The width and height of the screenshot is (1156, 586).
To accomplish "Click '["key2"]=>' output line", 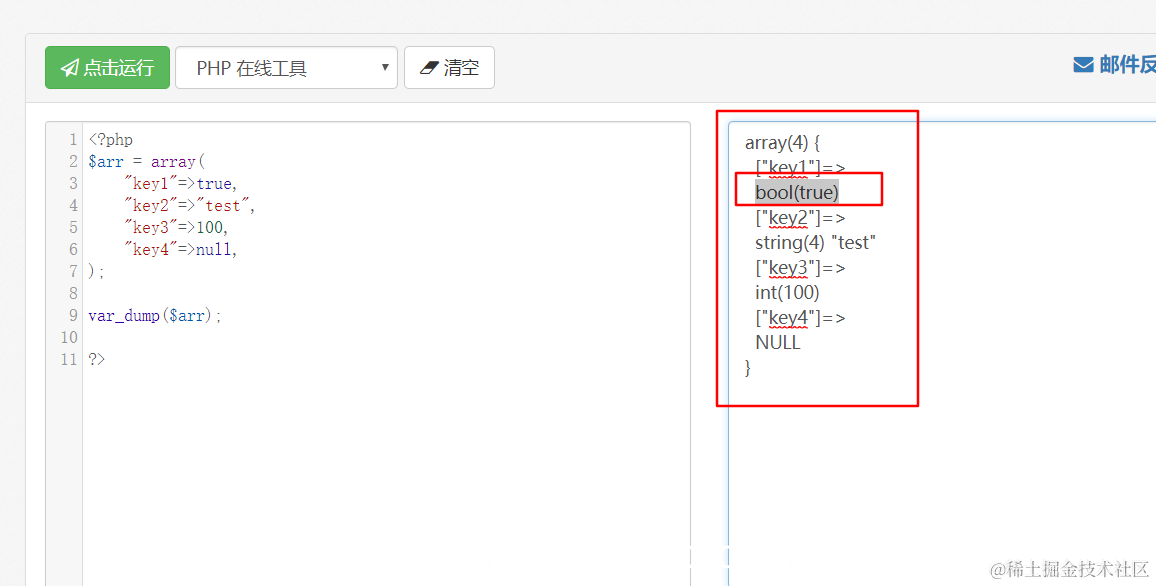I will [800, 218].
